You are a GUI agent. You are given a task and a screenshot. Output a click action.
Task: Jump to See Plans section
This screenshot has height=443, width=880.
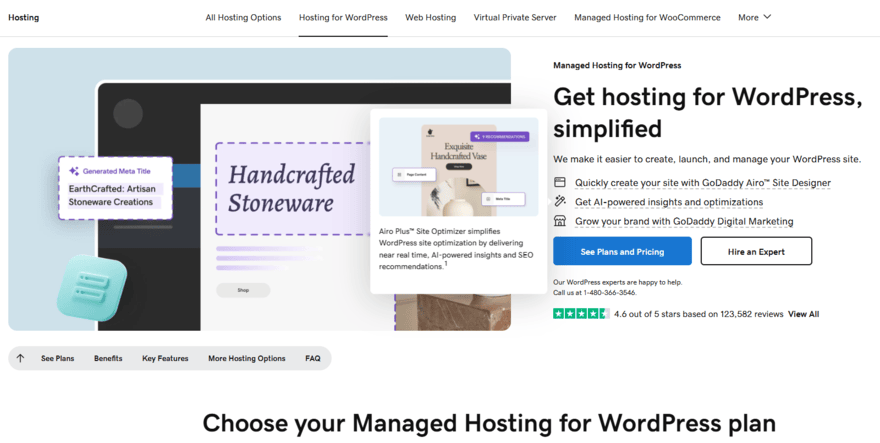coord(57,358)
